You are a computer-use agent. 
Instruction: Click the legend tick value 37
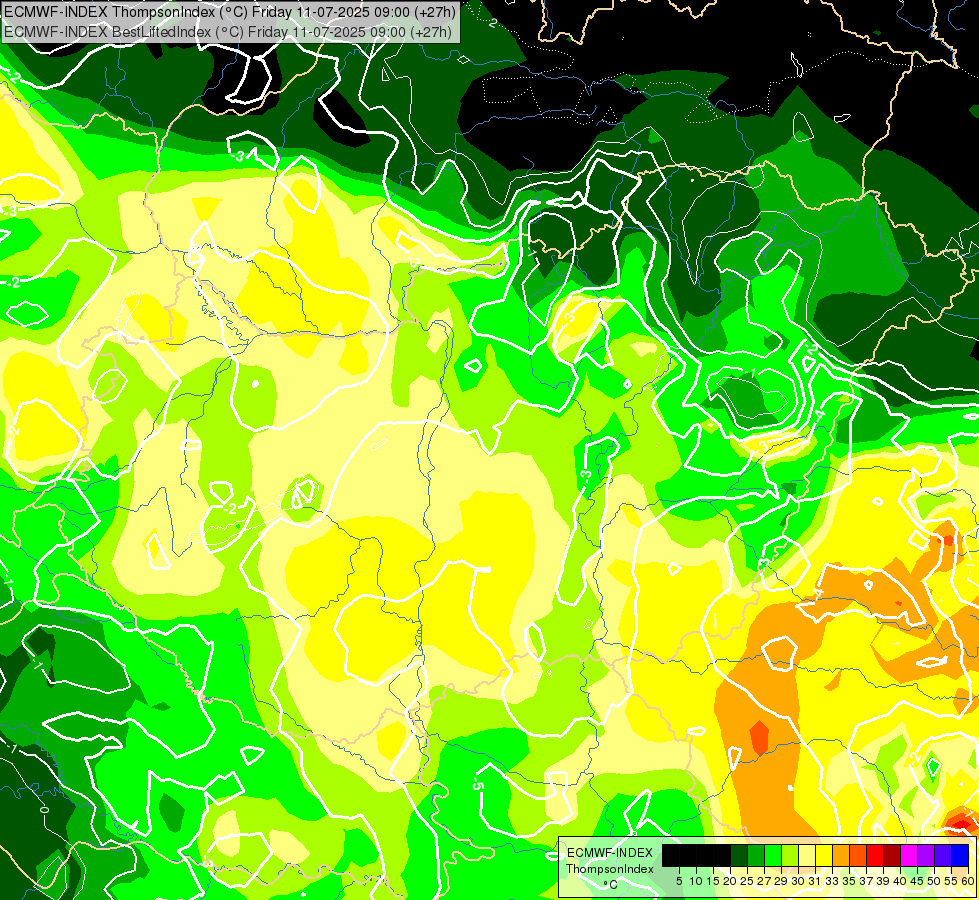click(866, 881)
